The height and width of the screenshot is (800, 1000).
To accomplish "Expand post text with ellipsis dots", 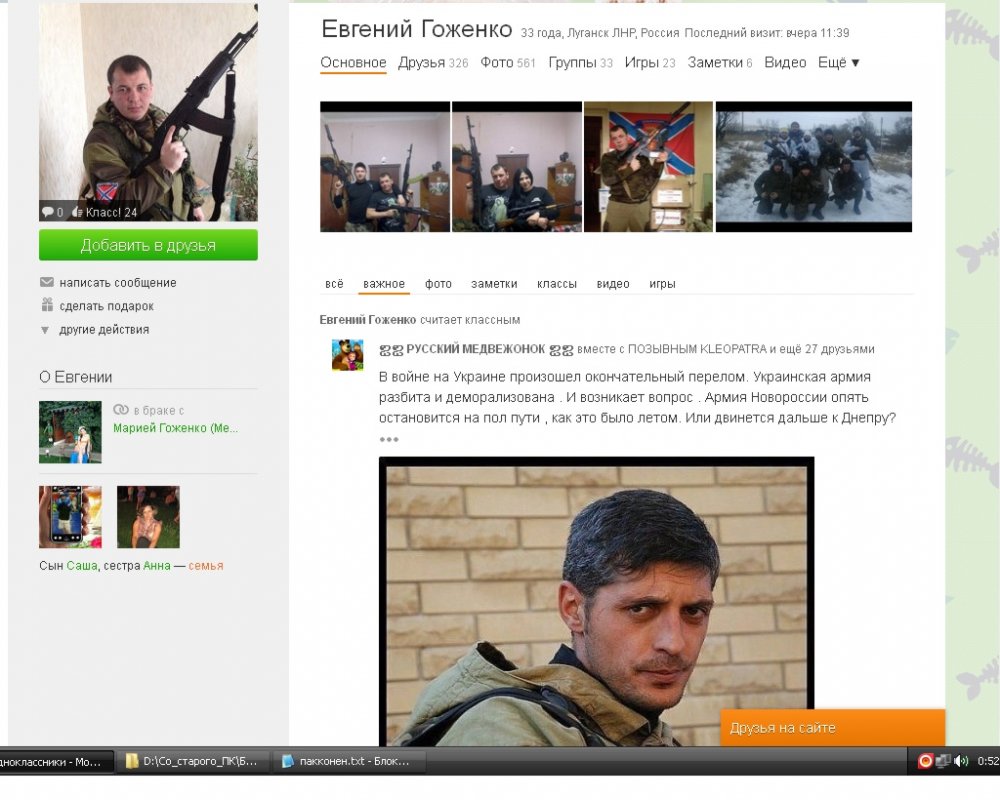I will (x=388, y=439).
